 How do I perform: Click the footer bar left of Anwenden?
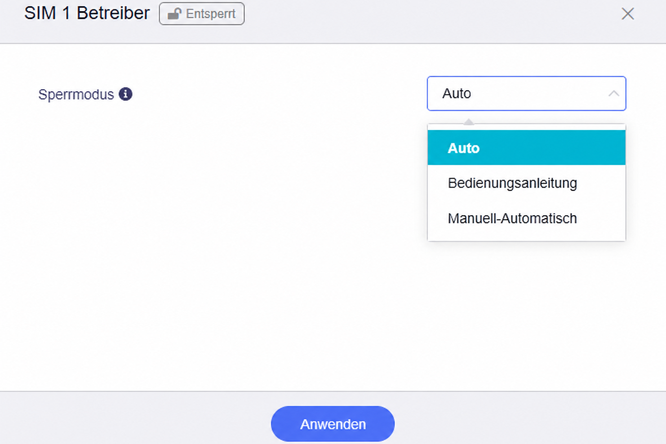135,418
